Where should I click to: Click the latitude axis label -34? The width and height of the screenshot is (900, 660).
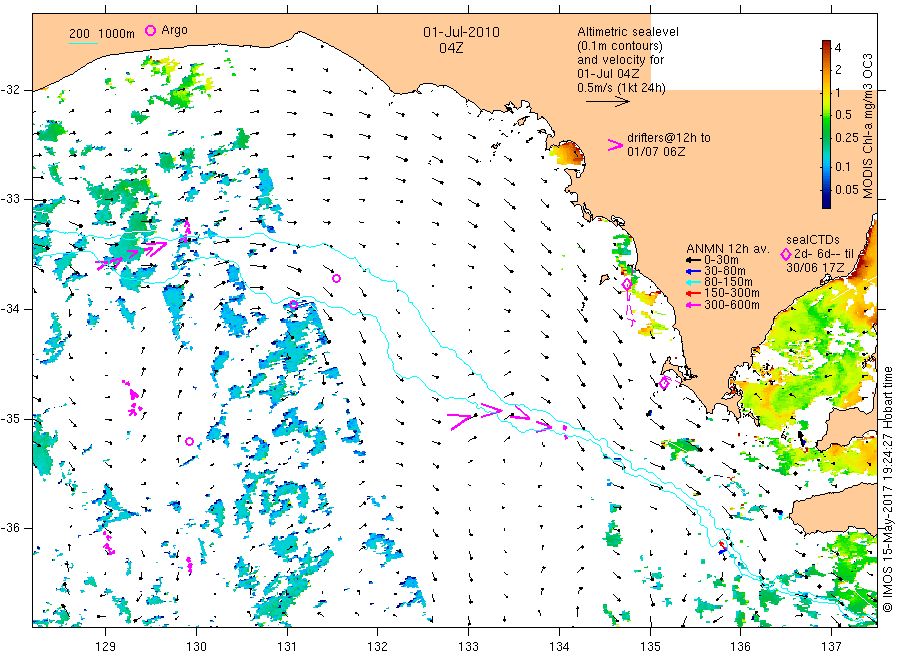(11, 309)
